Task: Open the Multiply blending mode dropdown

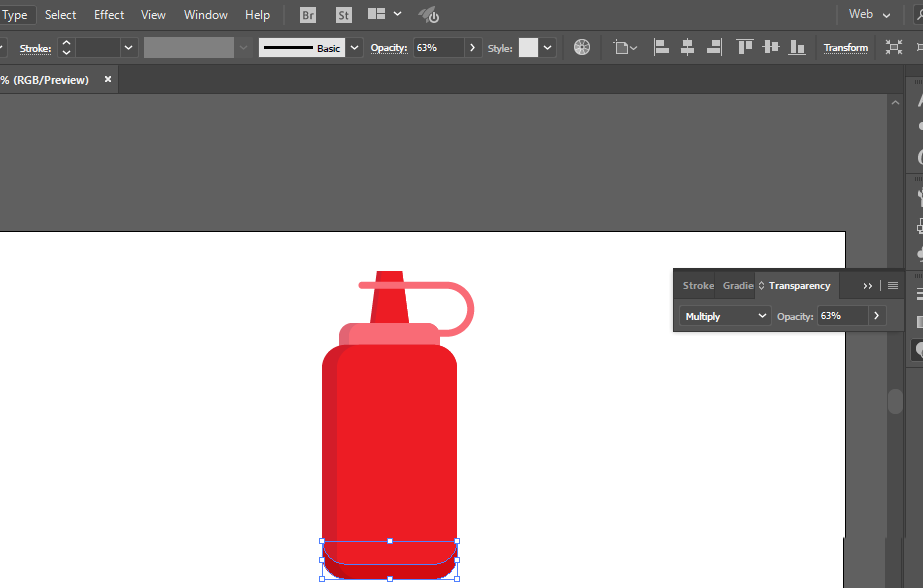Action: pyautogui.click(x=726, y=316)
